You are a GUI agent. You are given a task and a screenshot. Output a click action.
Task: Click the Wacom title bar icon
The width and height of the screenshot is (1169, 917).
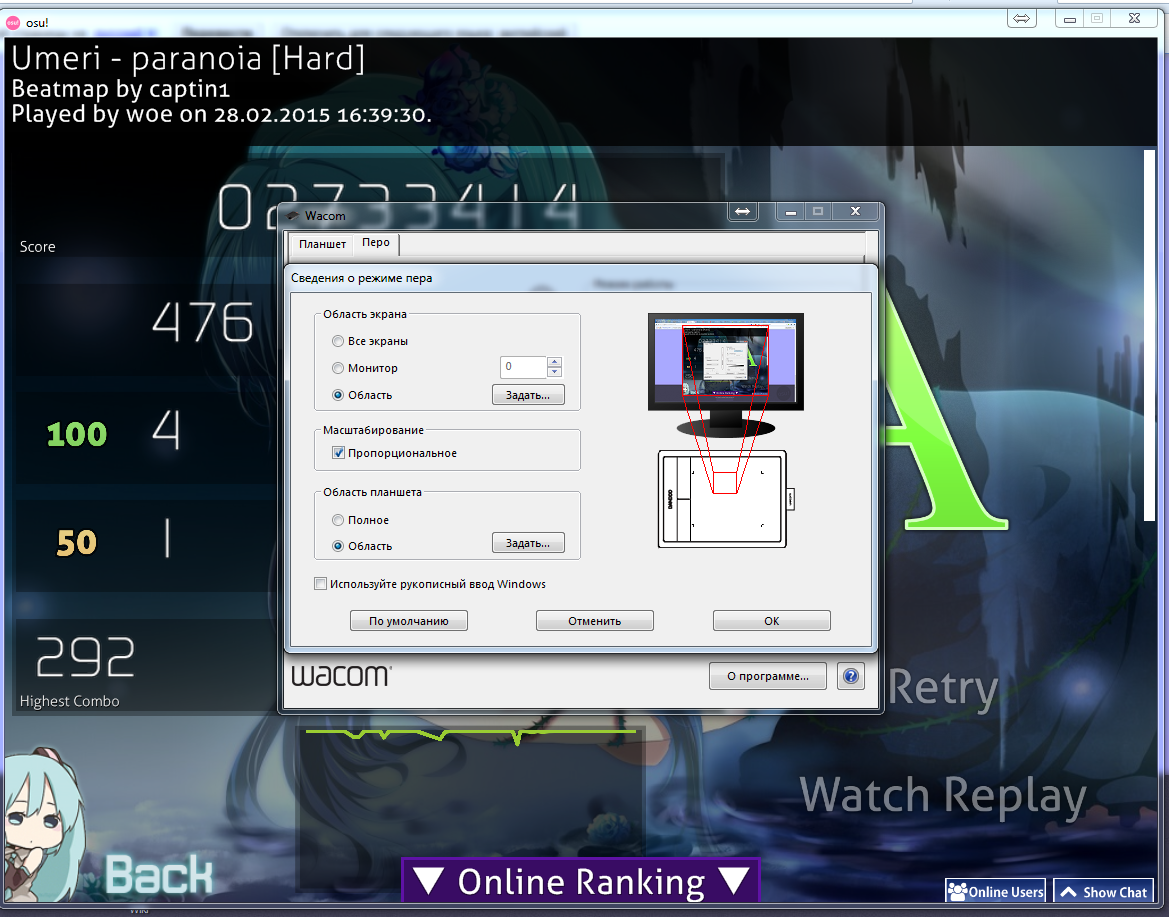click(293, 215)
